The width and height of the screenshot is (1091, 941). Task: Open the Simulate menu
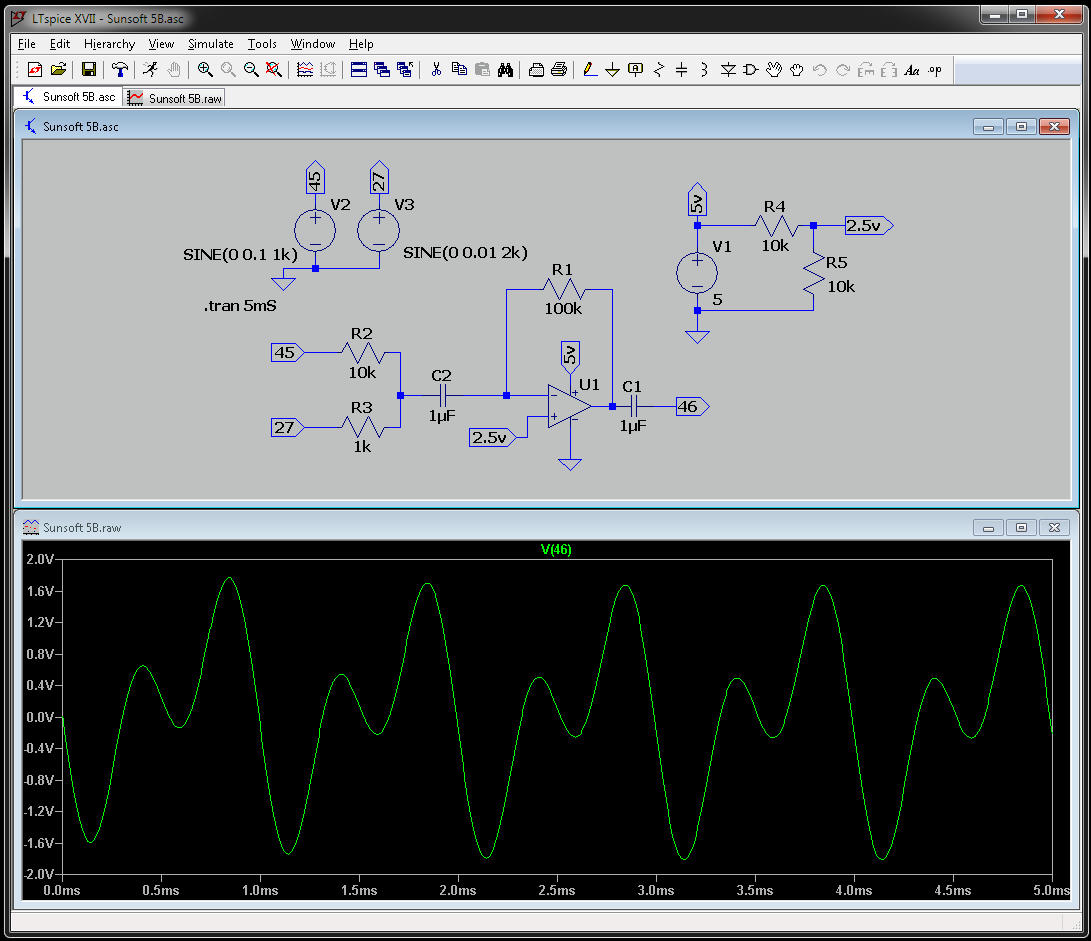(210, 44)
